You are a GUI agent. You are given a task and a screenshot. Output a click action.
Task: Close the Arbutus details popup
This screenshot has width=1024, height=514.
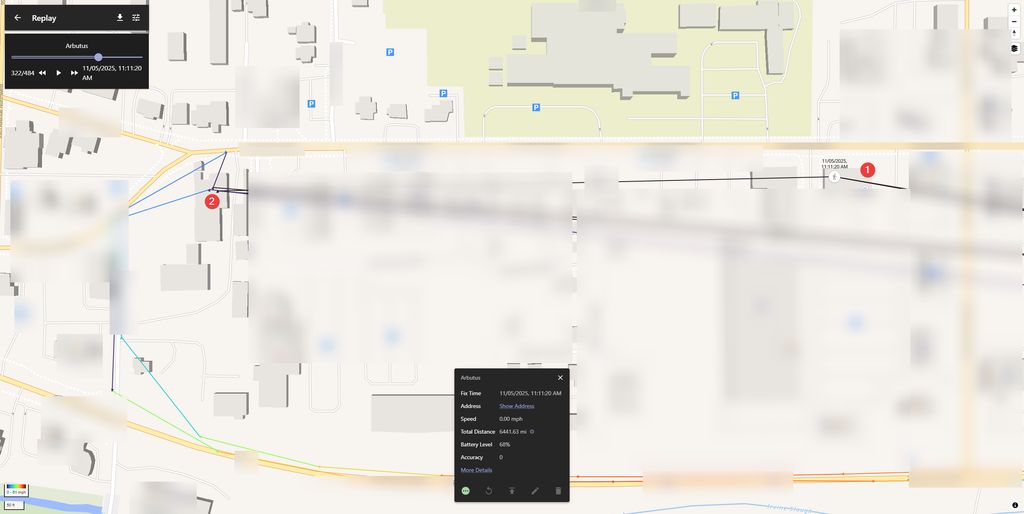560,377
